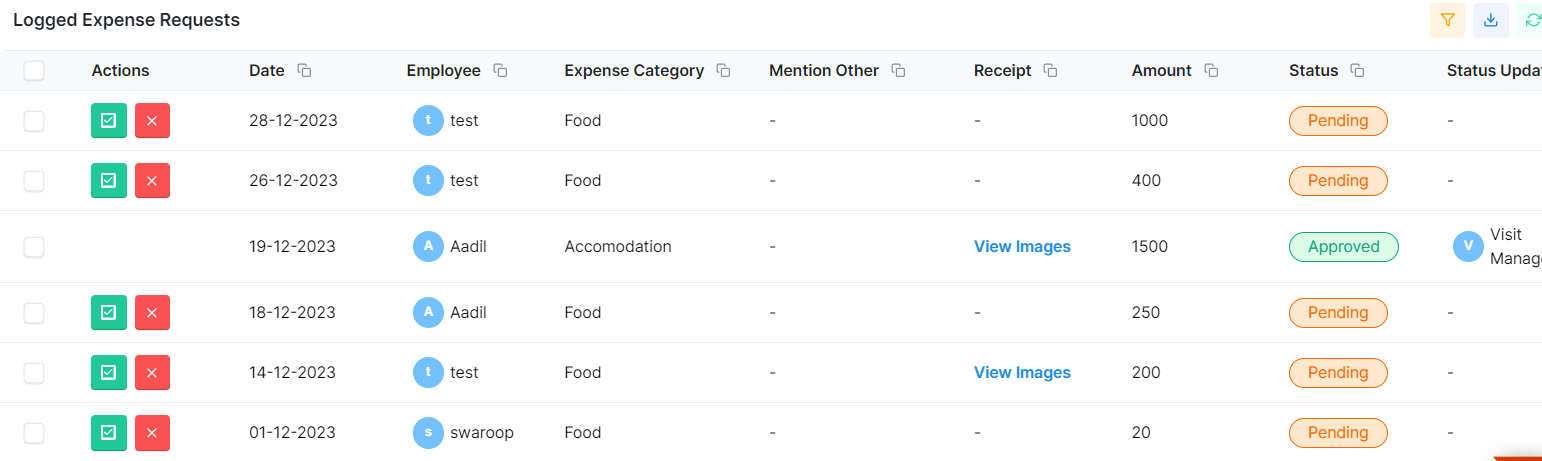
Task: Click Pending badge on 1000 amount row
Action: (1338, 120)
